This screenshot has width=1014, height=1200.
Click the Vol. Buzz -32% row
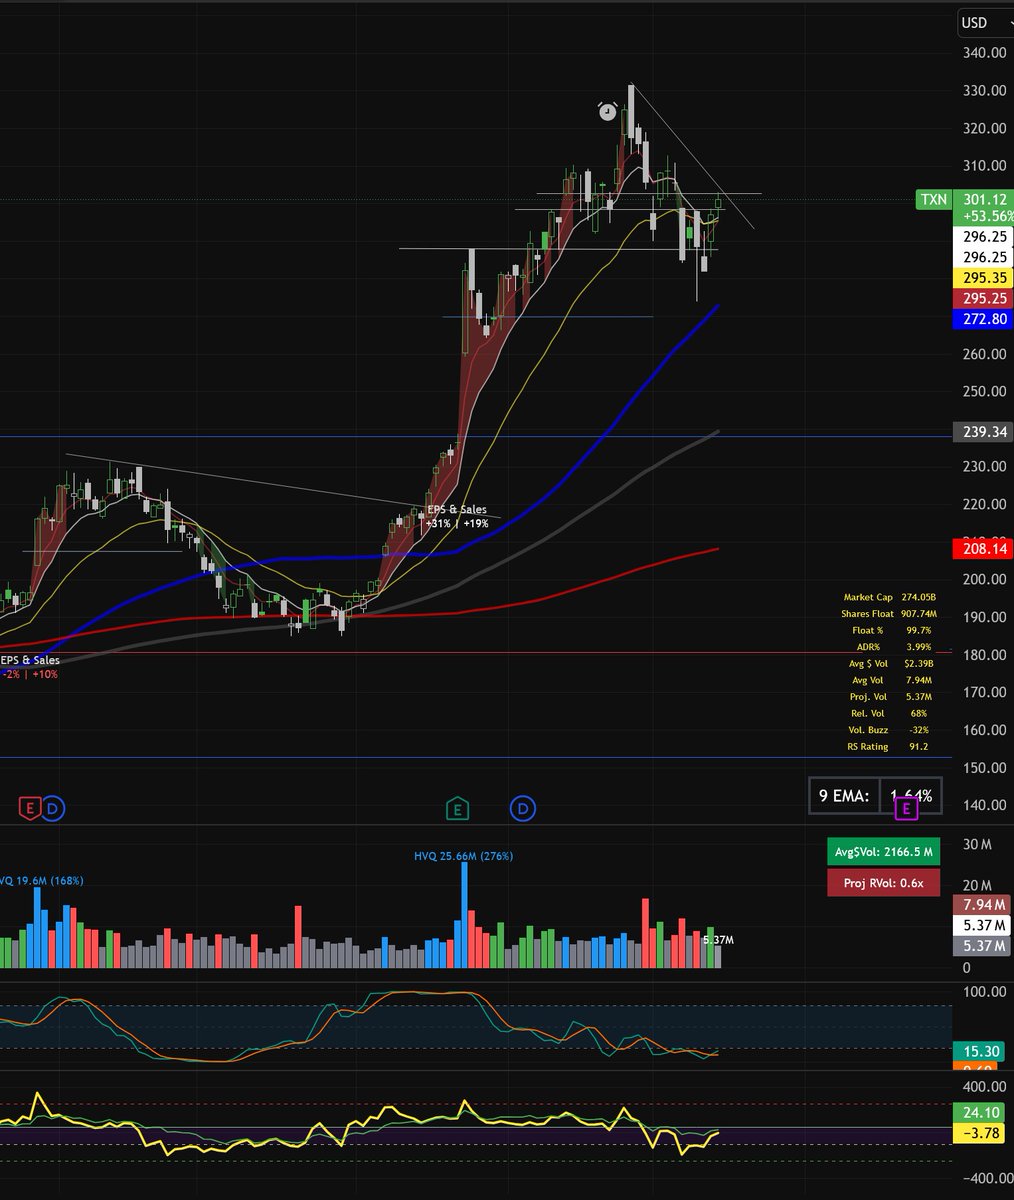pyautogui.click(x=887, y=730)
